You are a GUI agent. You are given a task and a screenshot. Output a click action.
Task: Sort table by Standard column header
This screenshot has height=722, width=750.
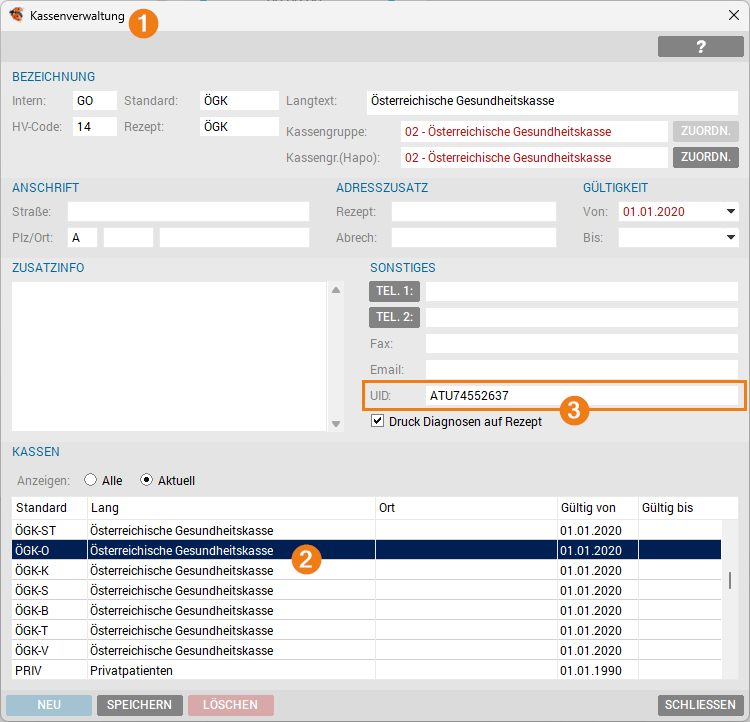coord(42,508)
